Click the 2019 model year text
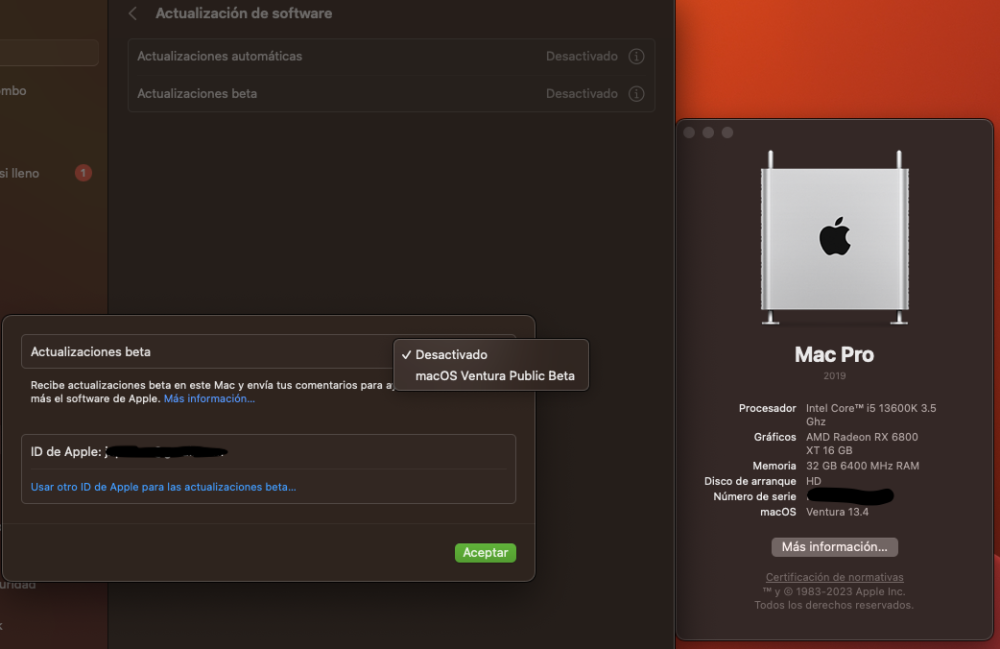This screenshot has width=1000, height=649. coord(834,376)
